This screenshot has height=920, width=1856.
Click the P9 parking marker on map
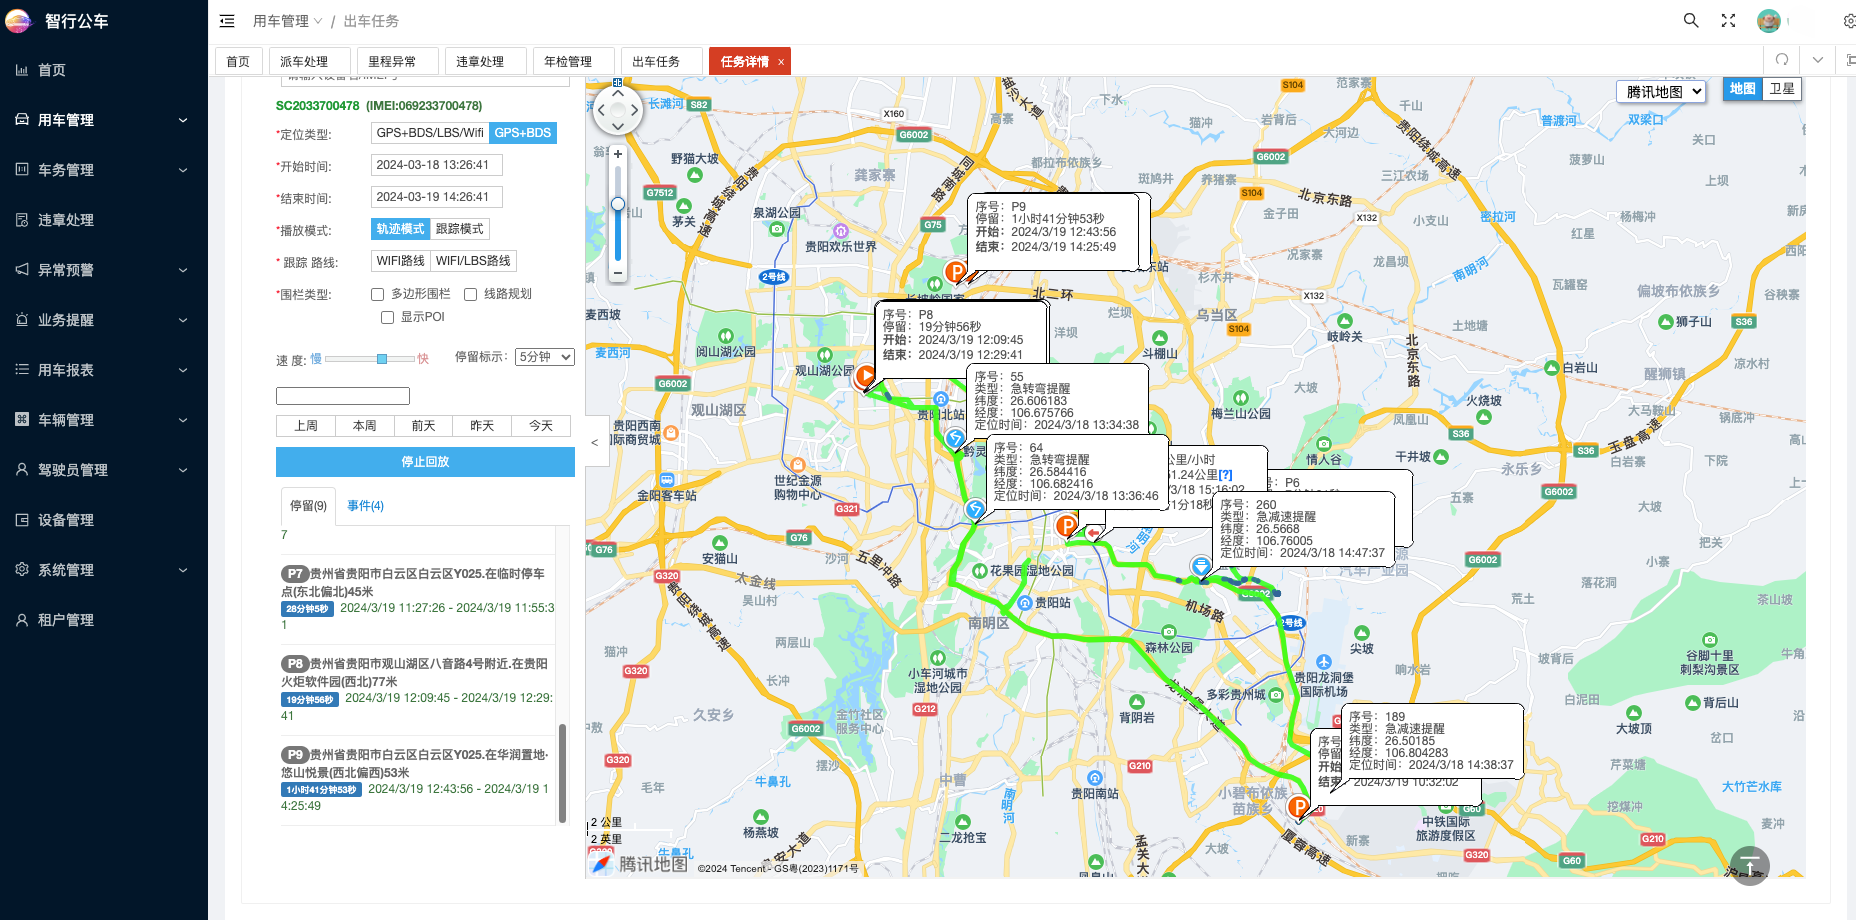[x=956, y=271]
